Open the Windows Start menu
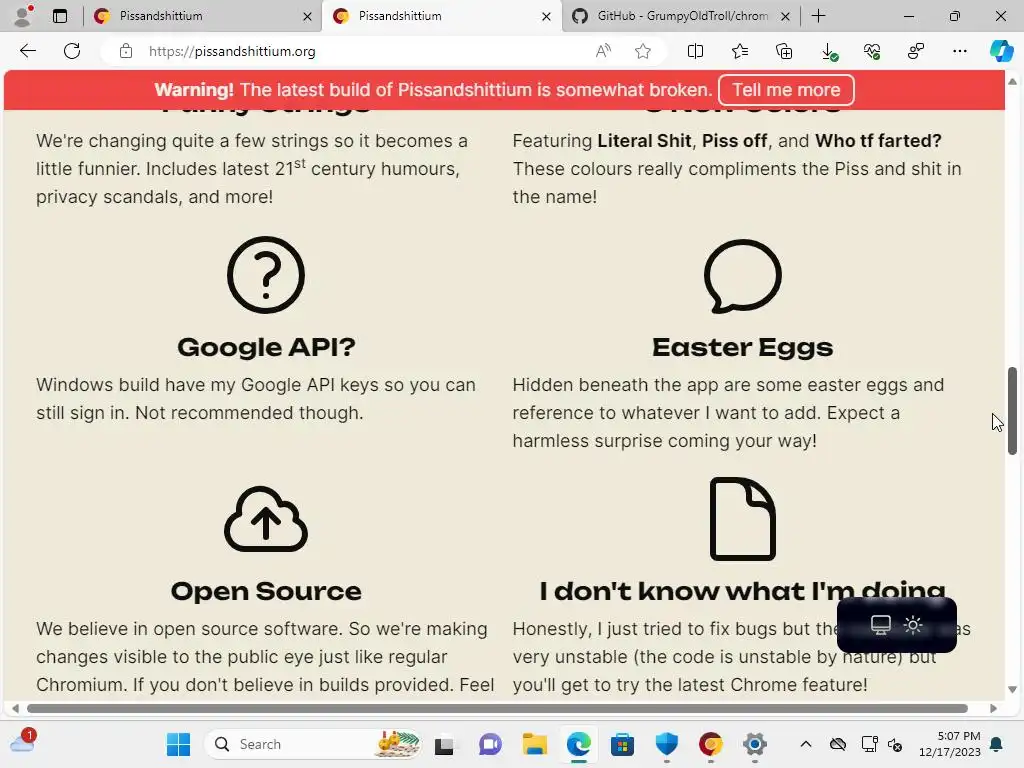 [178, 744]
